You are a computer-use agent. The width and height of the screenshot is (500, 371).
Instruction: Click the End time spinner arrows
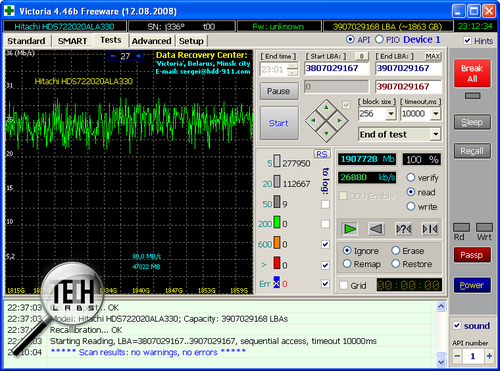coord(292,69)
